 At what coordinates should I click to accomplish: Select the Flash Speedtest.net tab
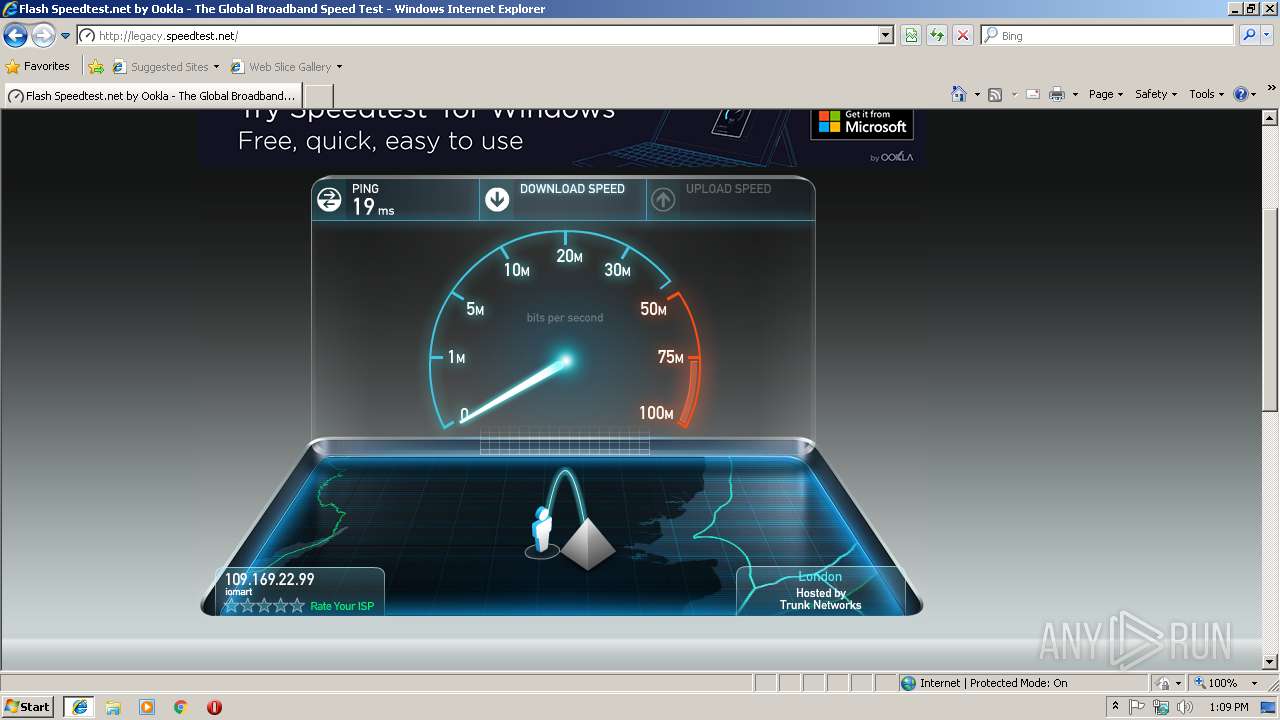(153, 96)
